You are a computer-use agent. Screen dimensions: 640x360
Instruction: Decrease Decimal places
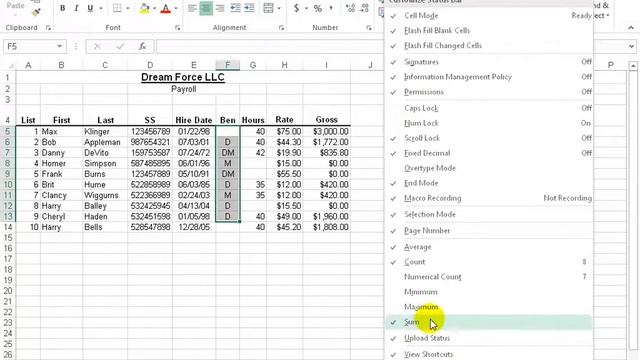coord(364,8)
